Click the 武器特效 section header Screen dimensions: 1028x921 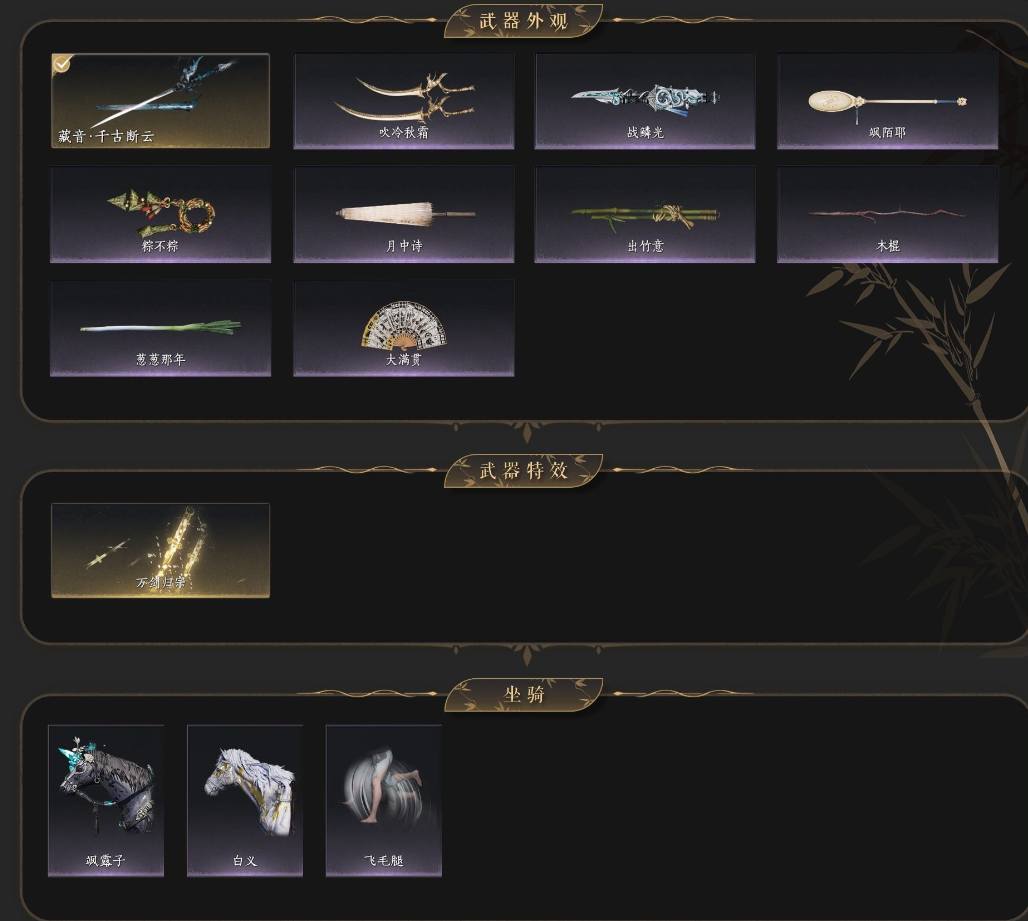(x=523, y=471)
